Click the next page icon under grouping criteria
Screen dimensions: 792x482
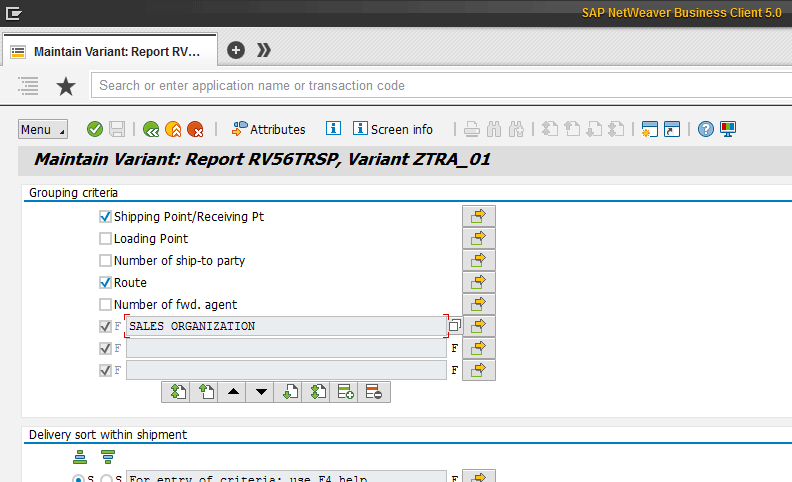pos(289,392)
